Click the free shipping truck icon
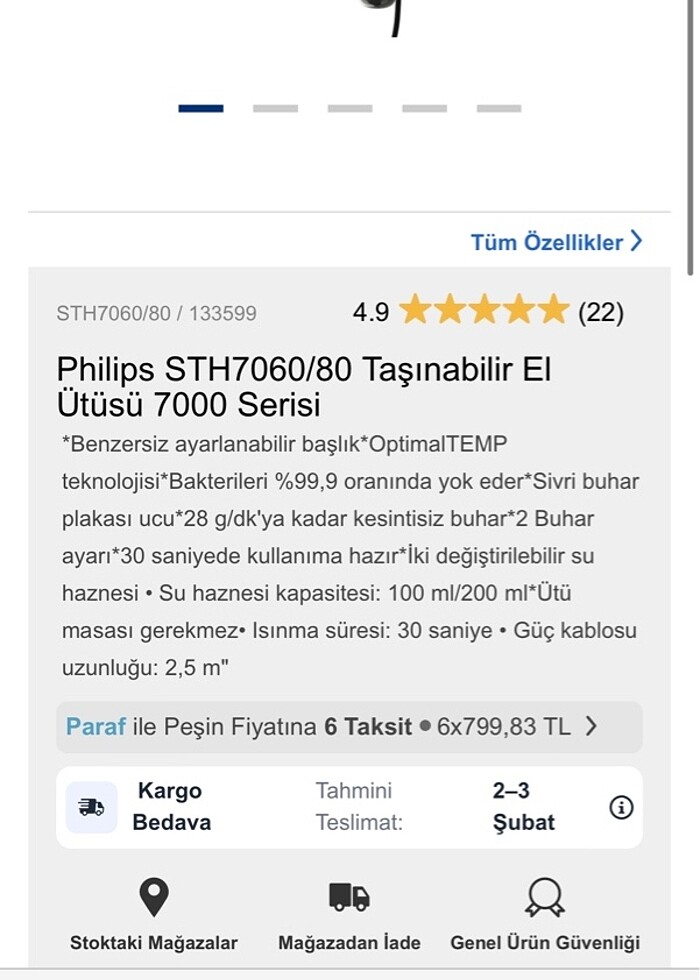700x980 pixels. click(90, 806)
